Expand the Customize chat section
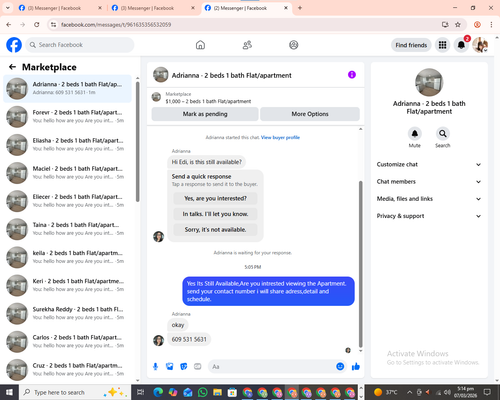The width and height of the screenshot is (500, 400). pyautogui.click(x=429, y=164)
